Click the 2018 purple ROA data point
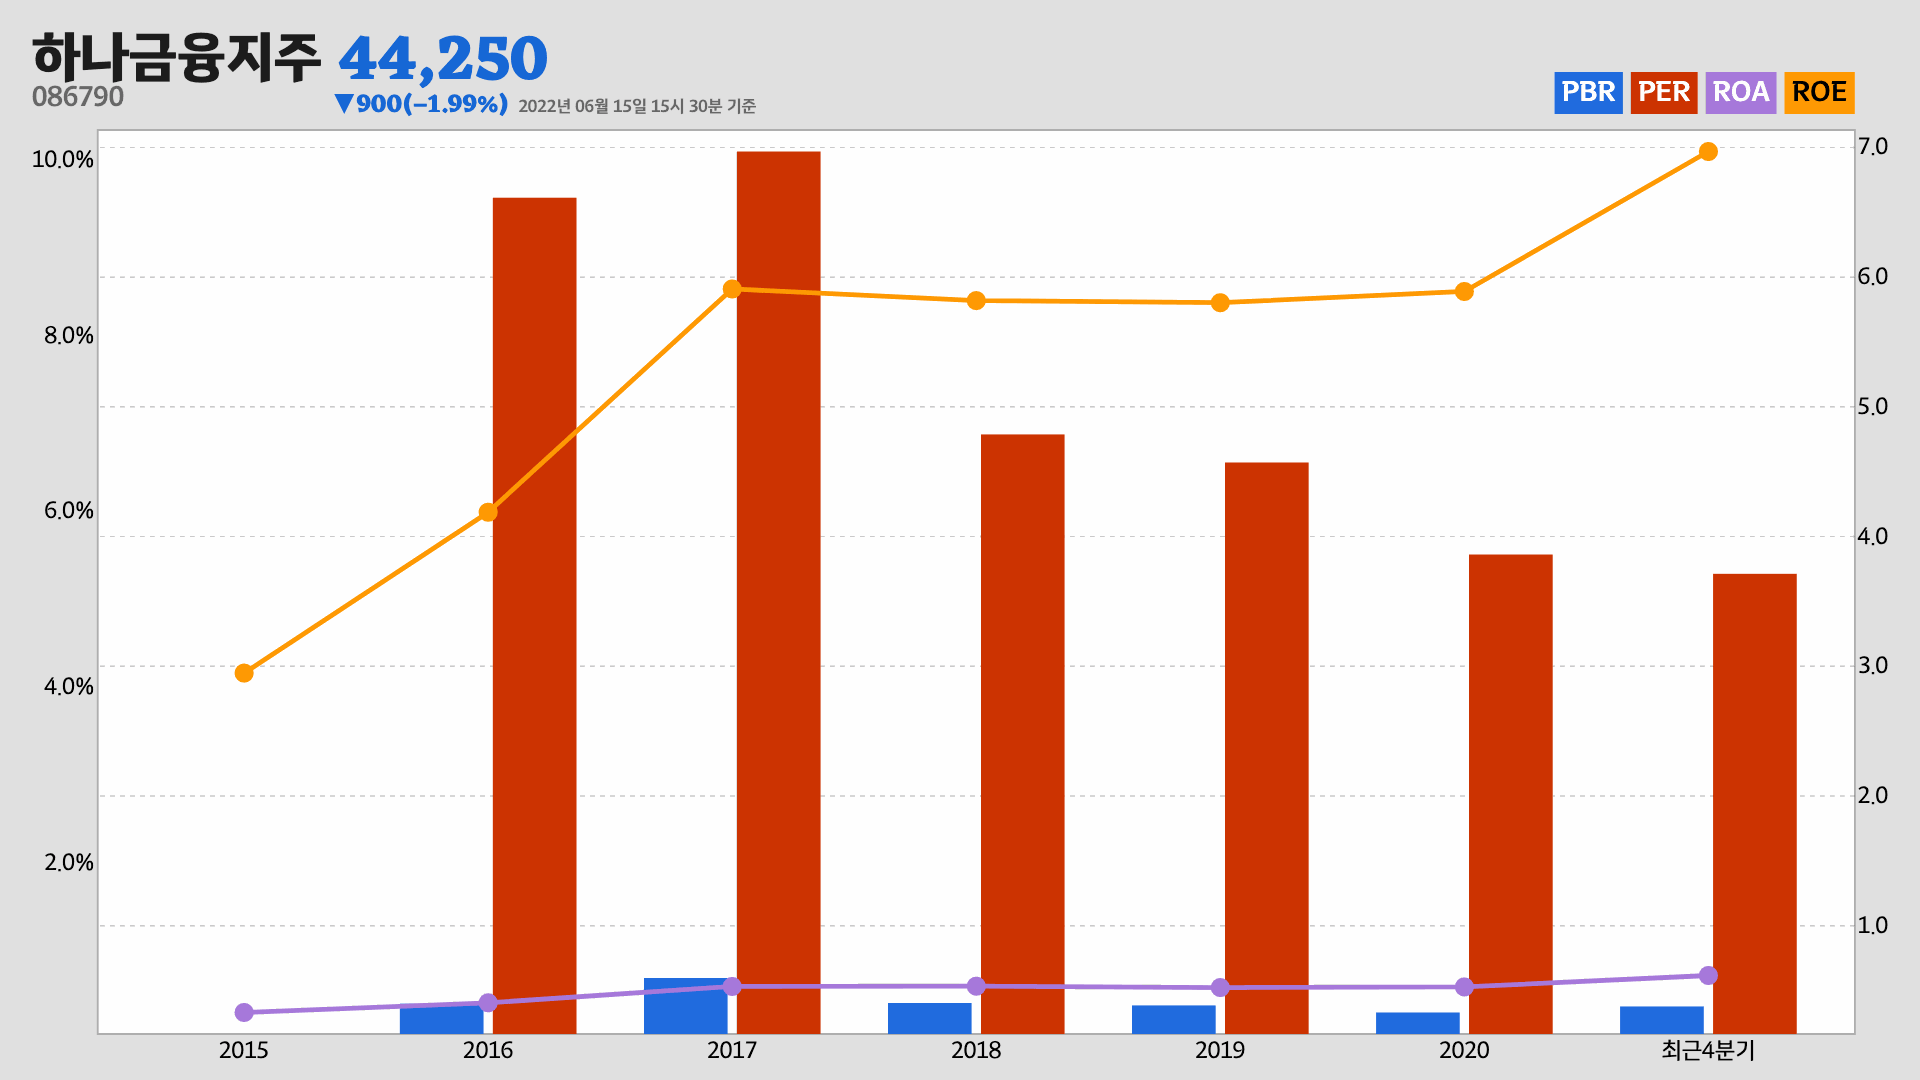 [x=977, y=986]
